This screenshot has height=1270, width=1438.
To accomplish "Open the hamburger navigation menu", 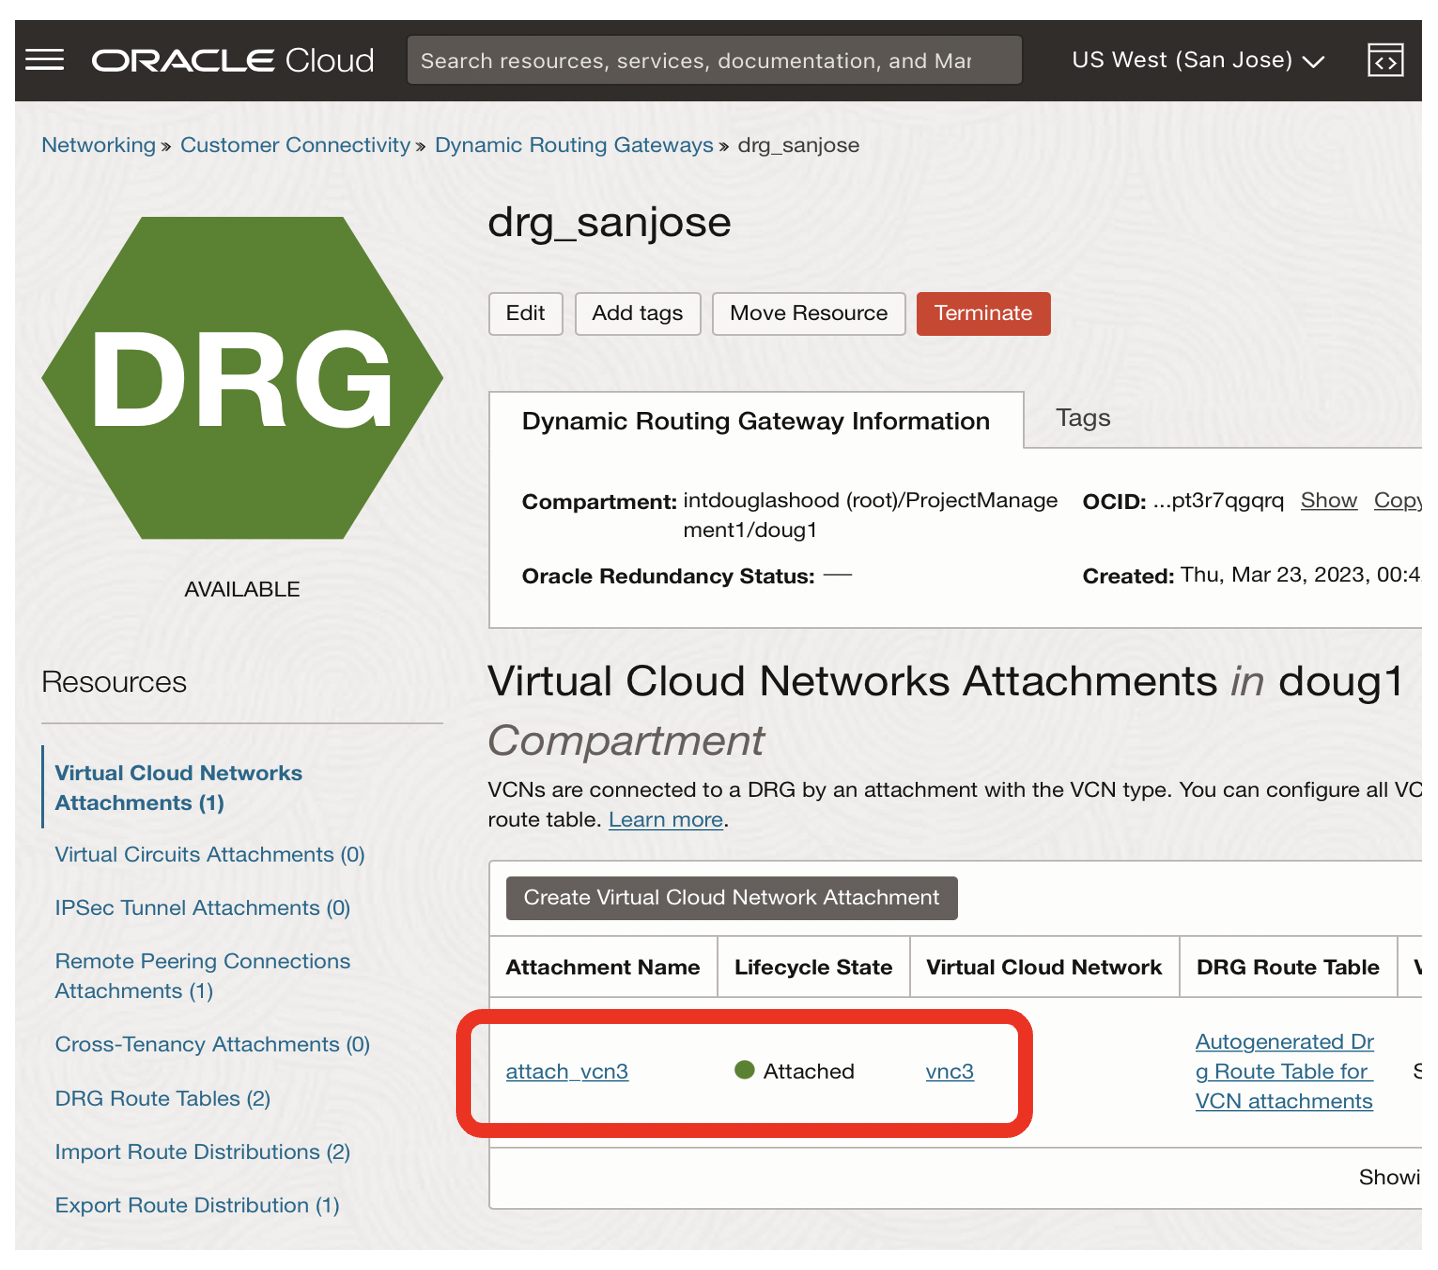I will (x=44, y=60).
